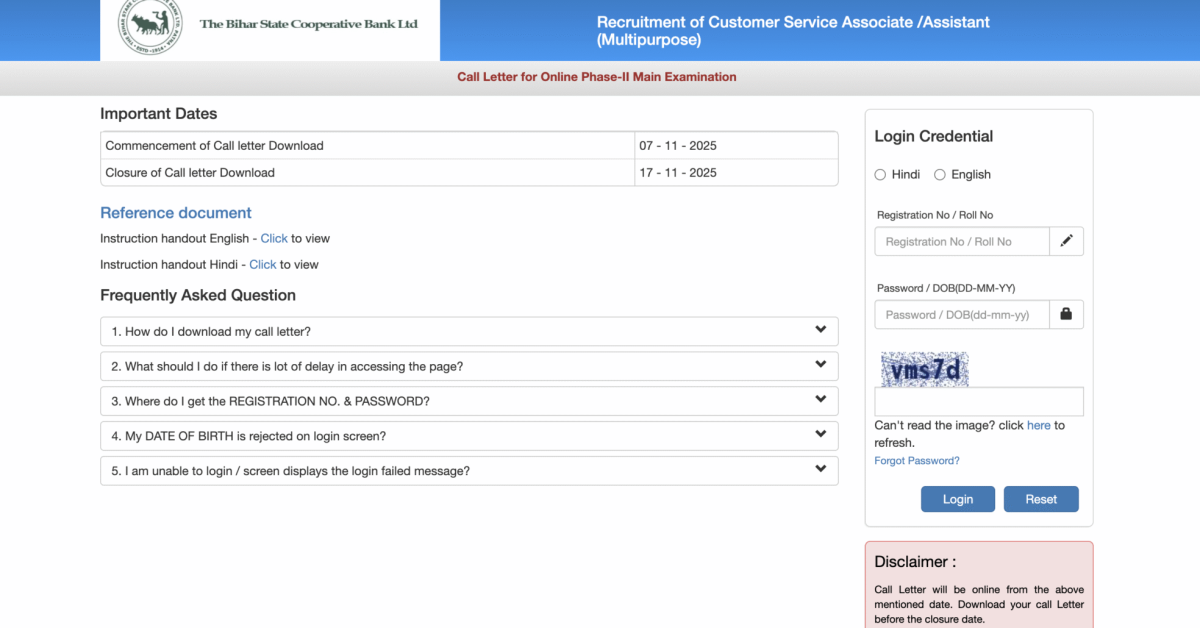Image resolution: width=1200 pixels, height=628 pixels.
Task: Select the English language radio button
Action: click(x=940, y=174)
